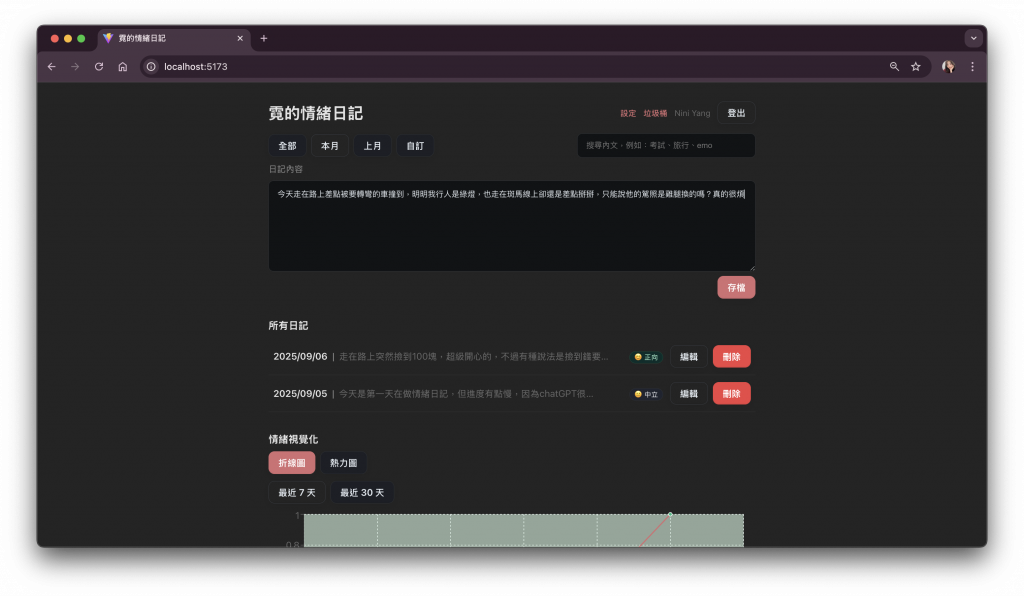Reload the current page

click(x=99, y=67)
